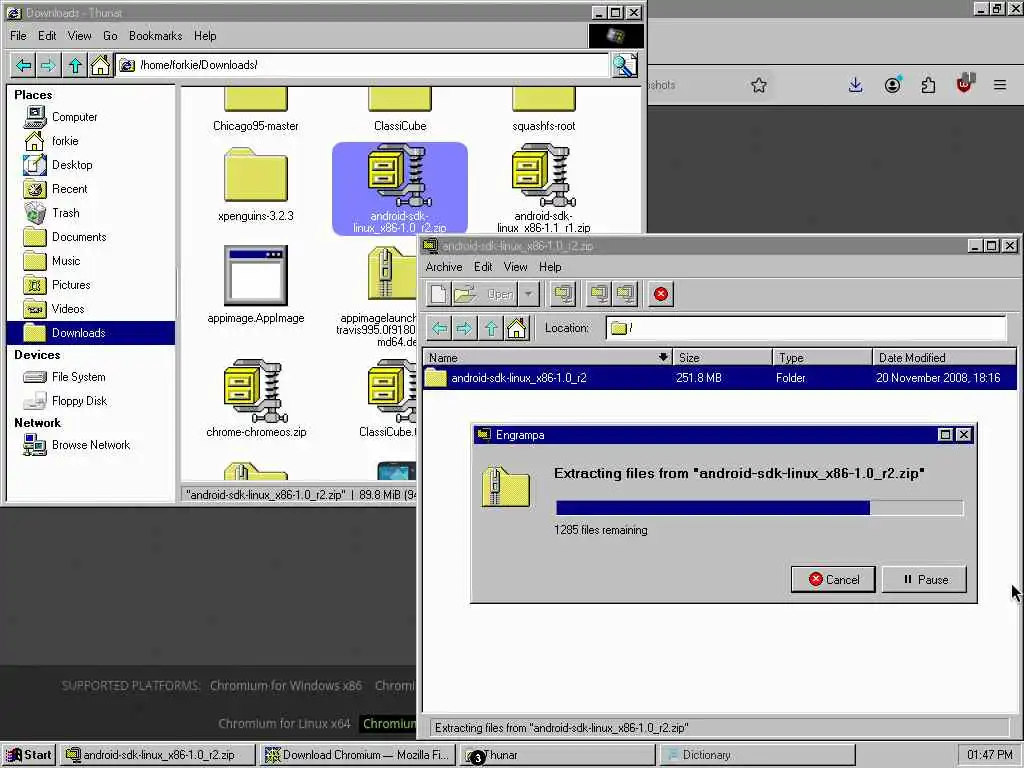Click the Thunar search icon
This screenshot has height=768, width=1024.
coord(625,65)
